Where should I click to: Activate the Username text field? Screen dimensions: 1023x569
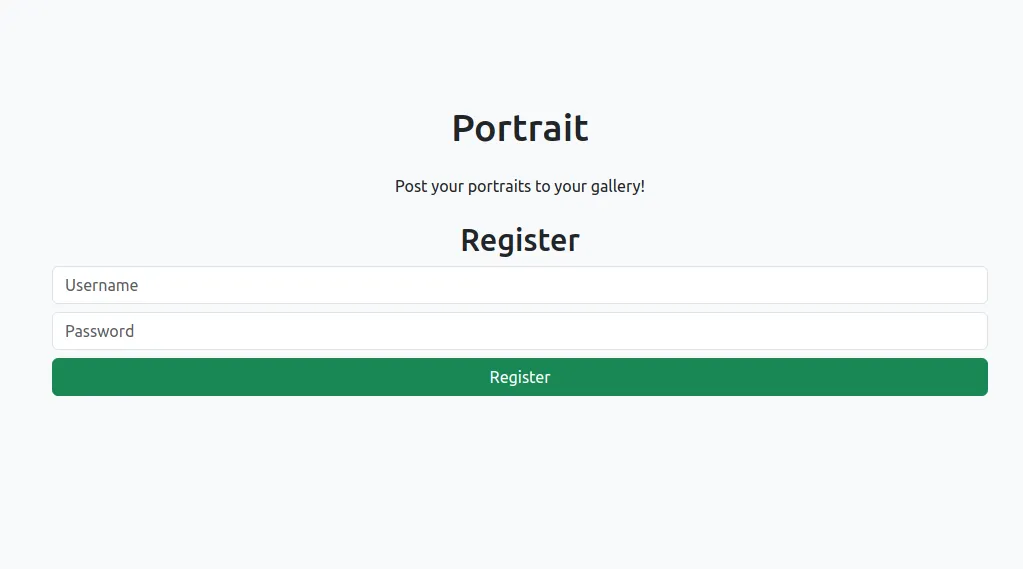pos(520,285)
